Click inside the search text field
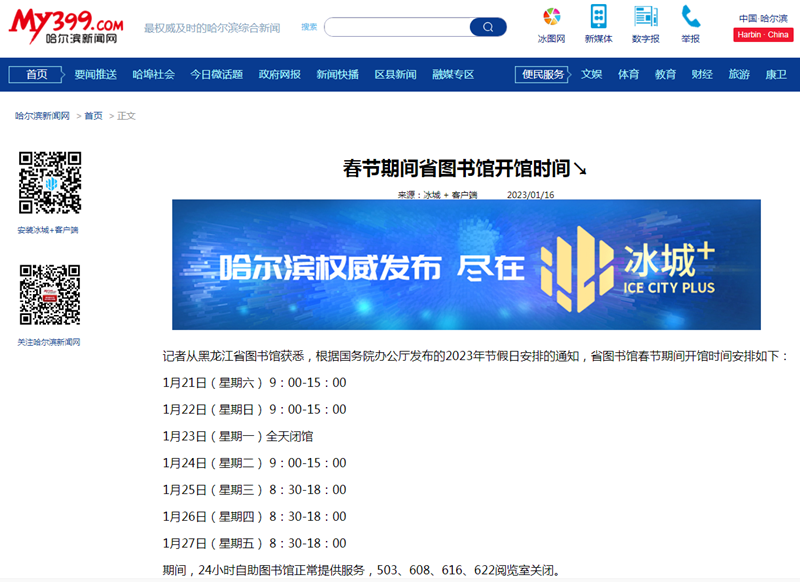800x582 pixels. 397,27
